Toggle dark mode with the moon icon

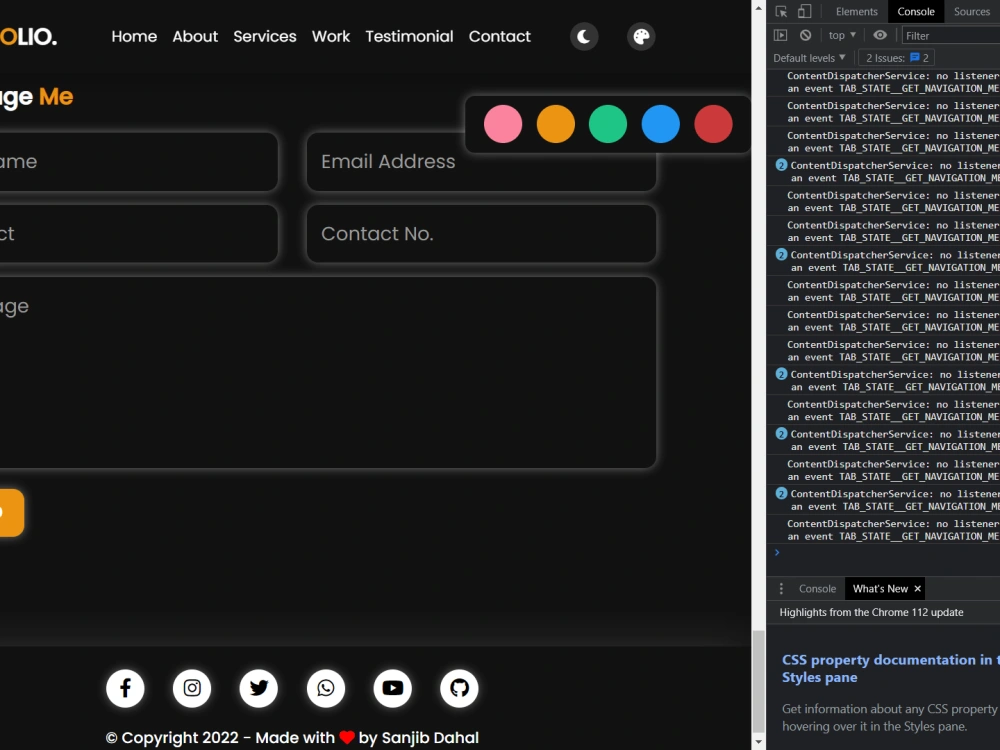[x=584, y=37]
